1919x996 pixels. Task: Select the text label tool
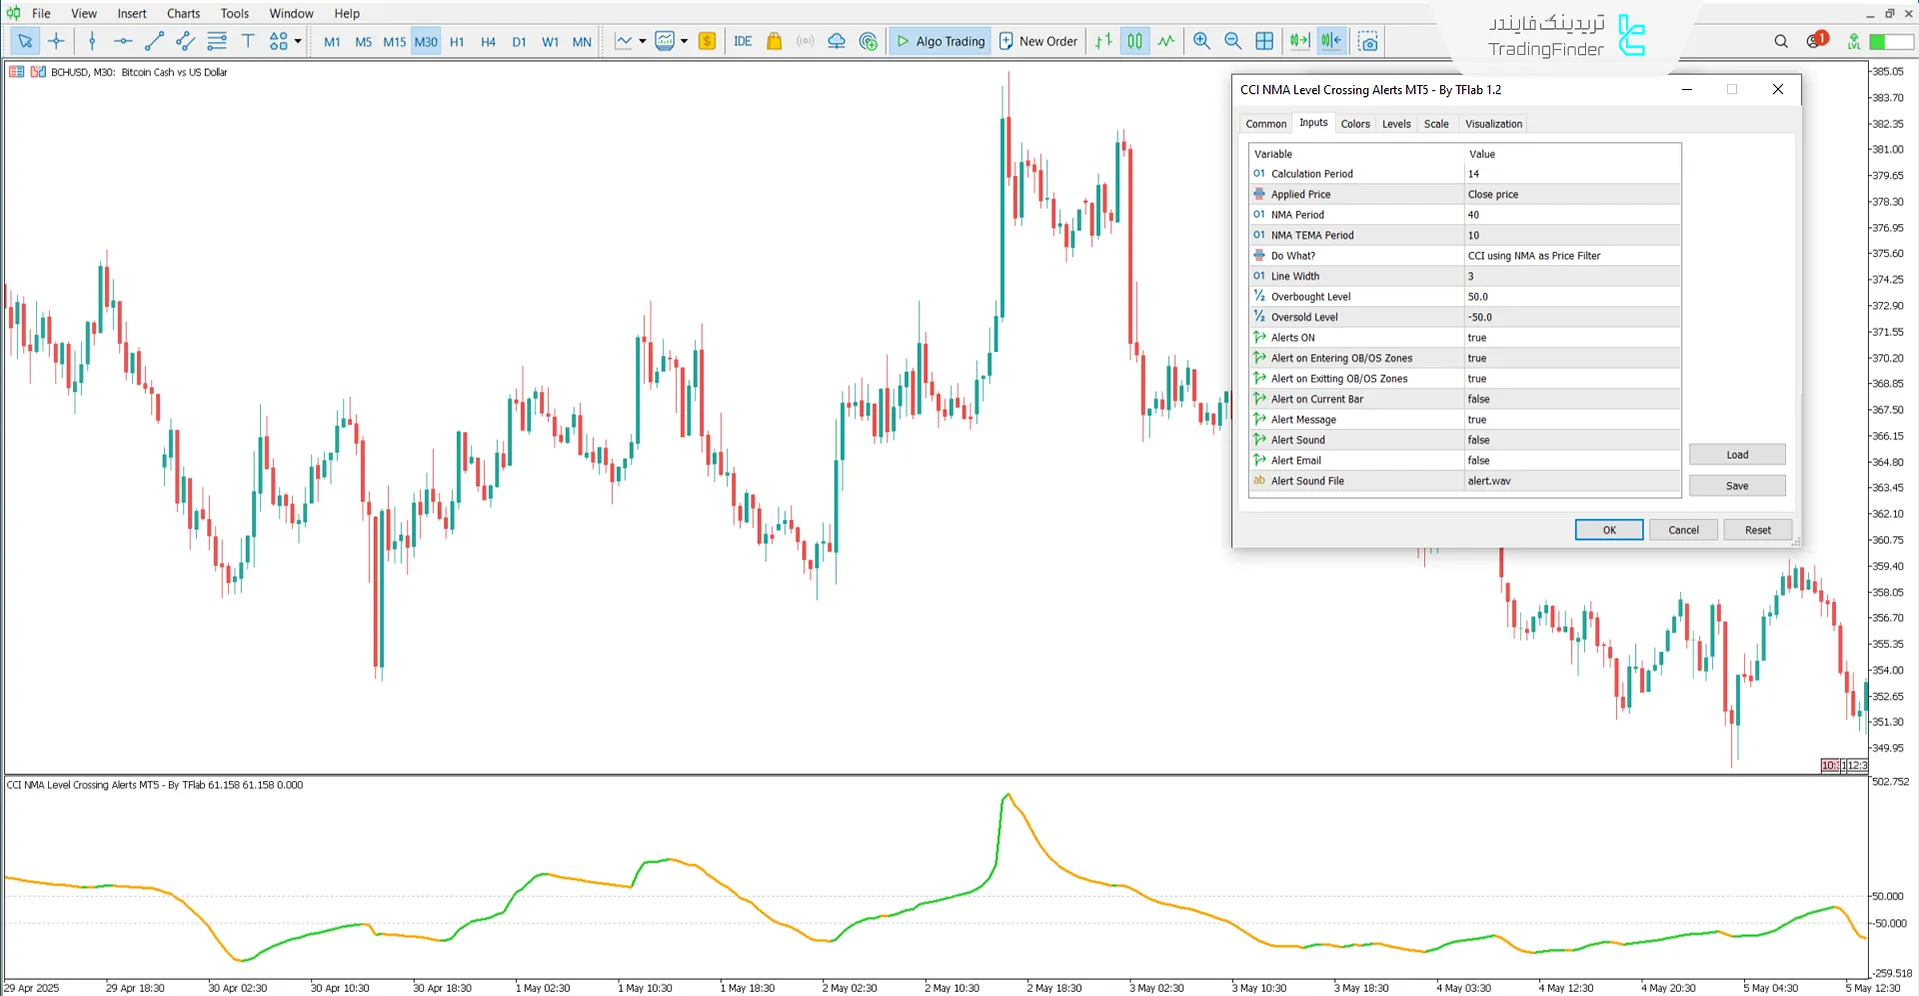point(248,41)
